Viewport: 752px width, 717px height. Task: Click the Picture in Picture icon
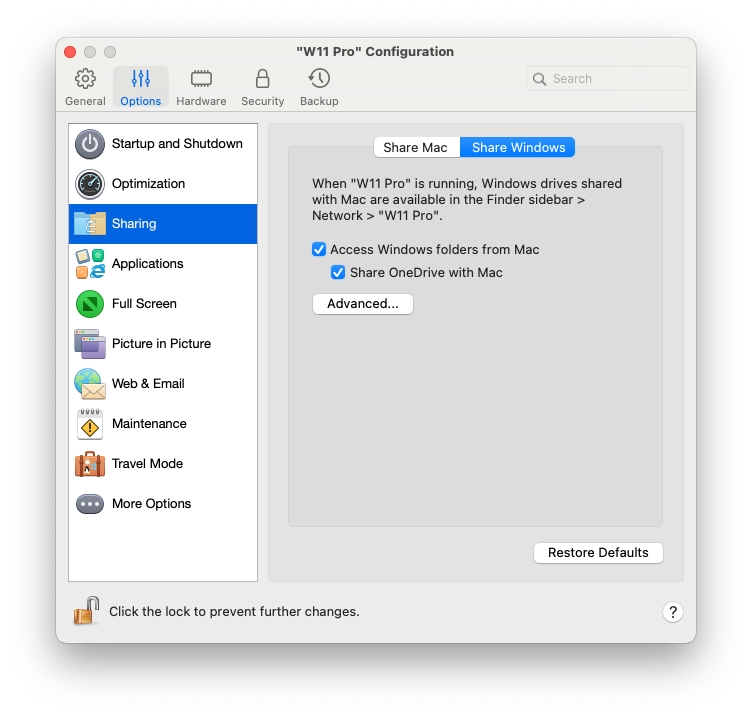(x=90, y=344)
